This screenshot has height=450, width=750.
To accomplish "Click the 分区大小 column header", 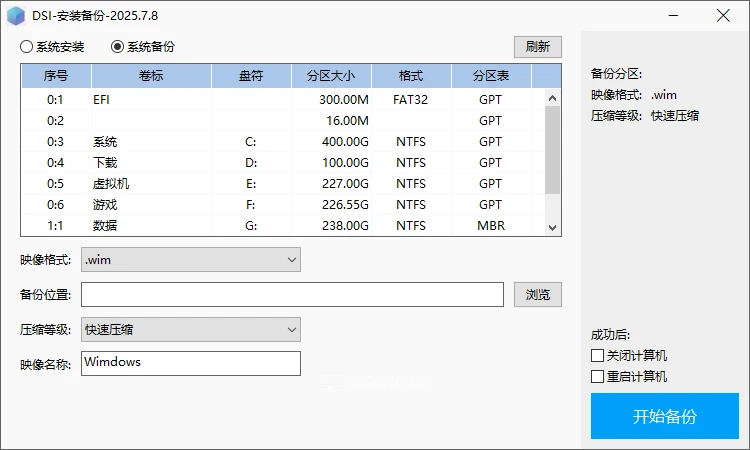I will 331,76.
